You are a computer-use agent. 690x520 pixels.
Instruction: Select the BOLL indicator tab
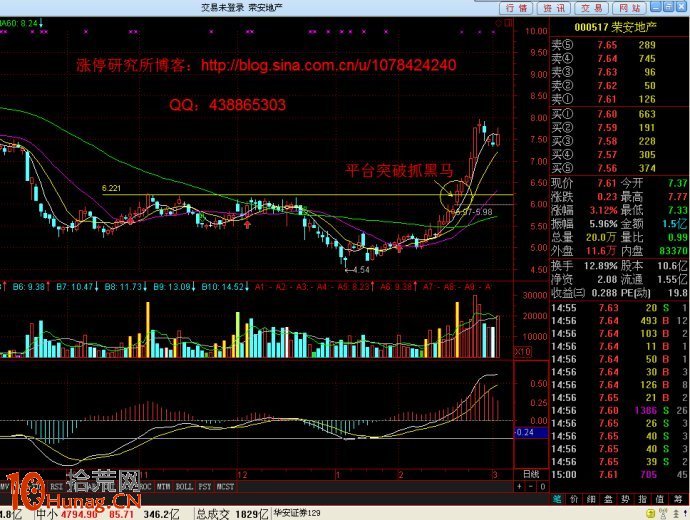184,487
